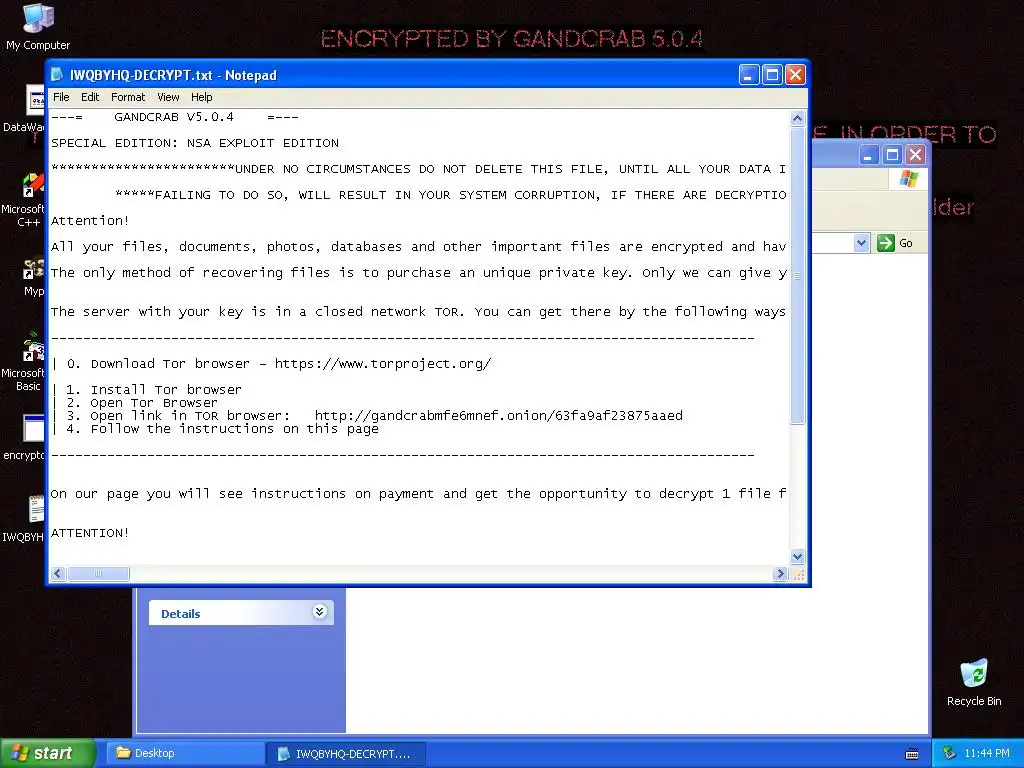Select the Myp desktop shortcut icon
The height and width of the screenshot is (768, 1024).
(33, 278)
